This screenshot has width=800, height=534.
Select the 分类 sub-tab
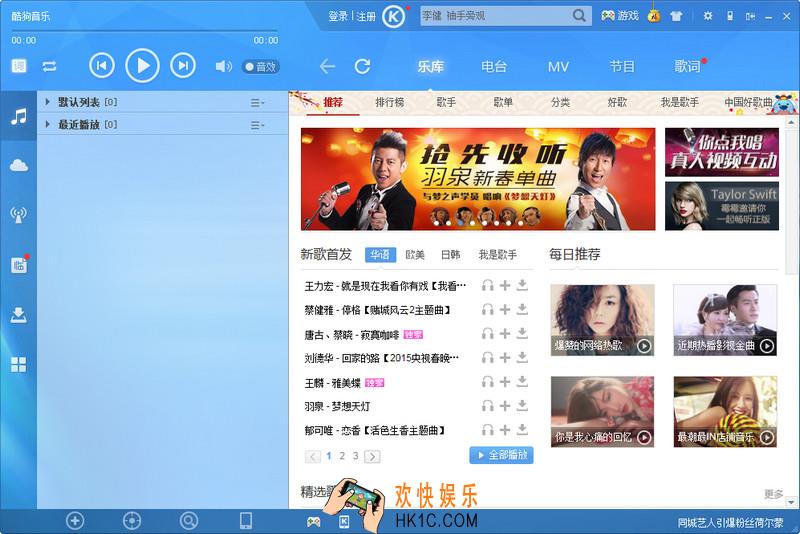click(560, 103)
